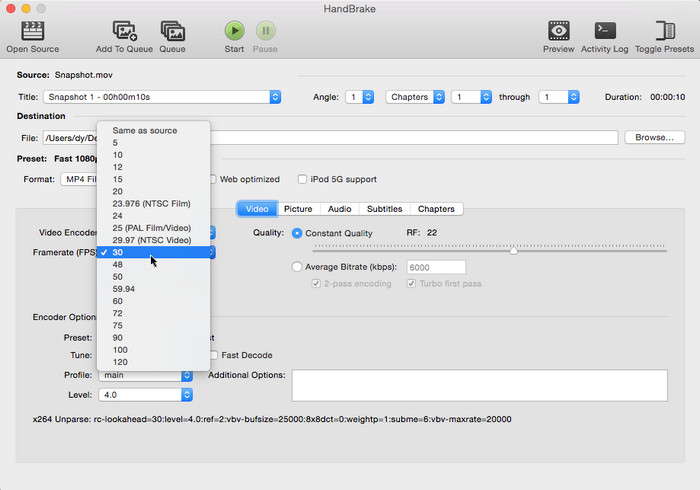The width and height of the screenshot is (700, 490).
Task: Select Average Bitrate radio button
Action: click(x=297, y=267)
